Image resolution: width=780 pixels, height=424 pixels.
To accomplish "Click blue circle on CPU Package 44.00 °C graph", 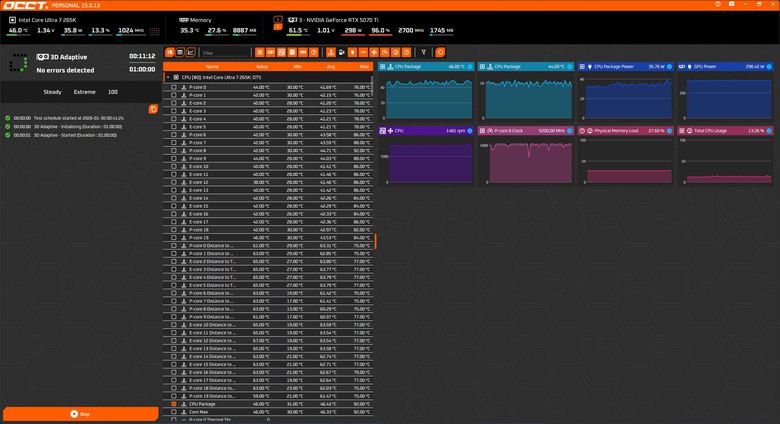I will coord(570,67).
